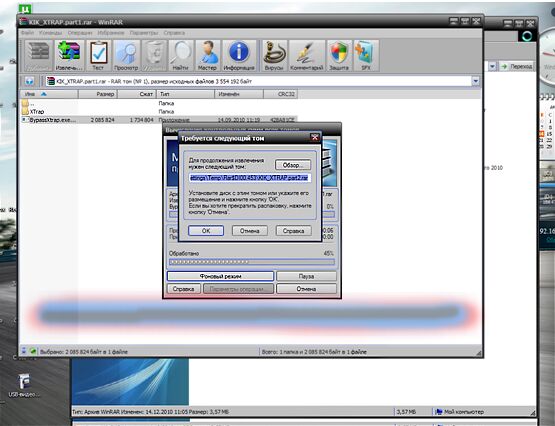
Task: Launch the Мастер (Wizard) tool
Action: click(207, 56)
